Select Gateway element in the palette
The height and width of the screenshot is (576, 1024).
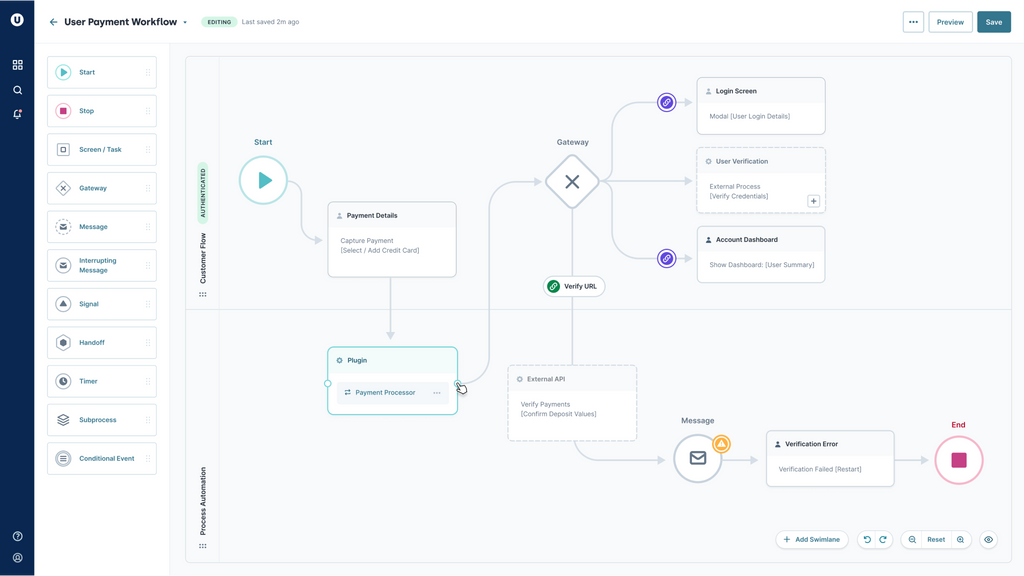(x=101, y=188)
